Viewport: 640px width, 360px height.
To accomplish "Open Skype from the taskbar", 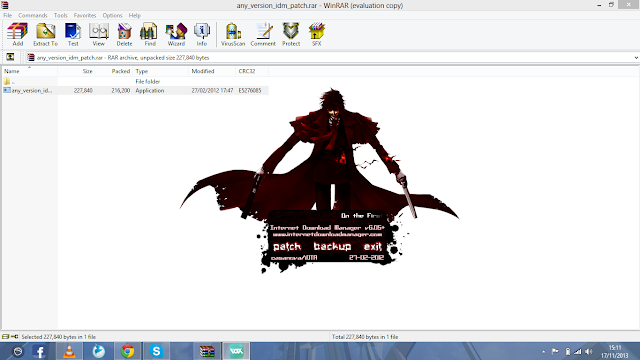I will pyautogui.click(x=156, y=351).
